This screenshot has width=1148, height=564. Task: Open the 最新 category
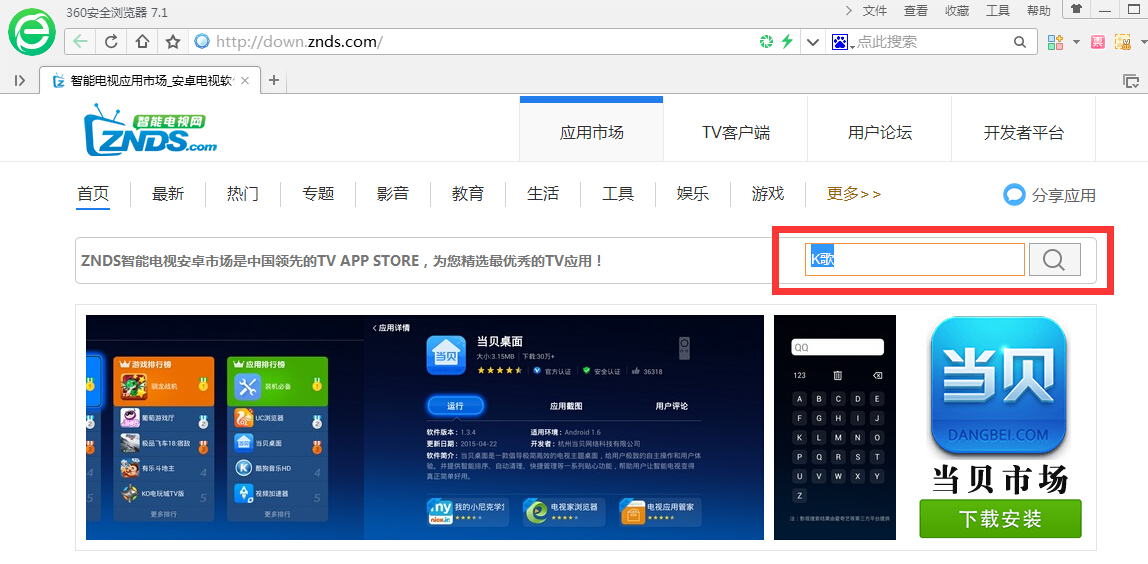(168, 194)
